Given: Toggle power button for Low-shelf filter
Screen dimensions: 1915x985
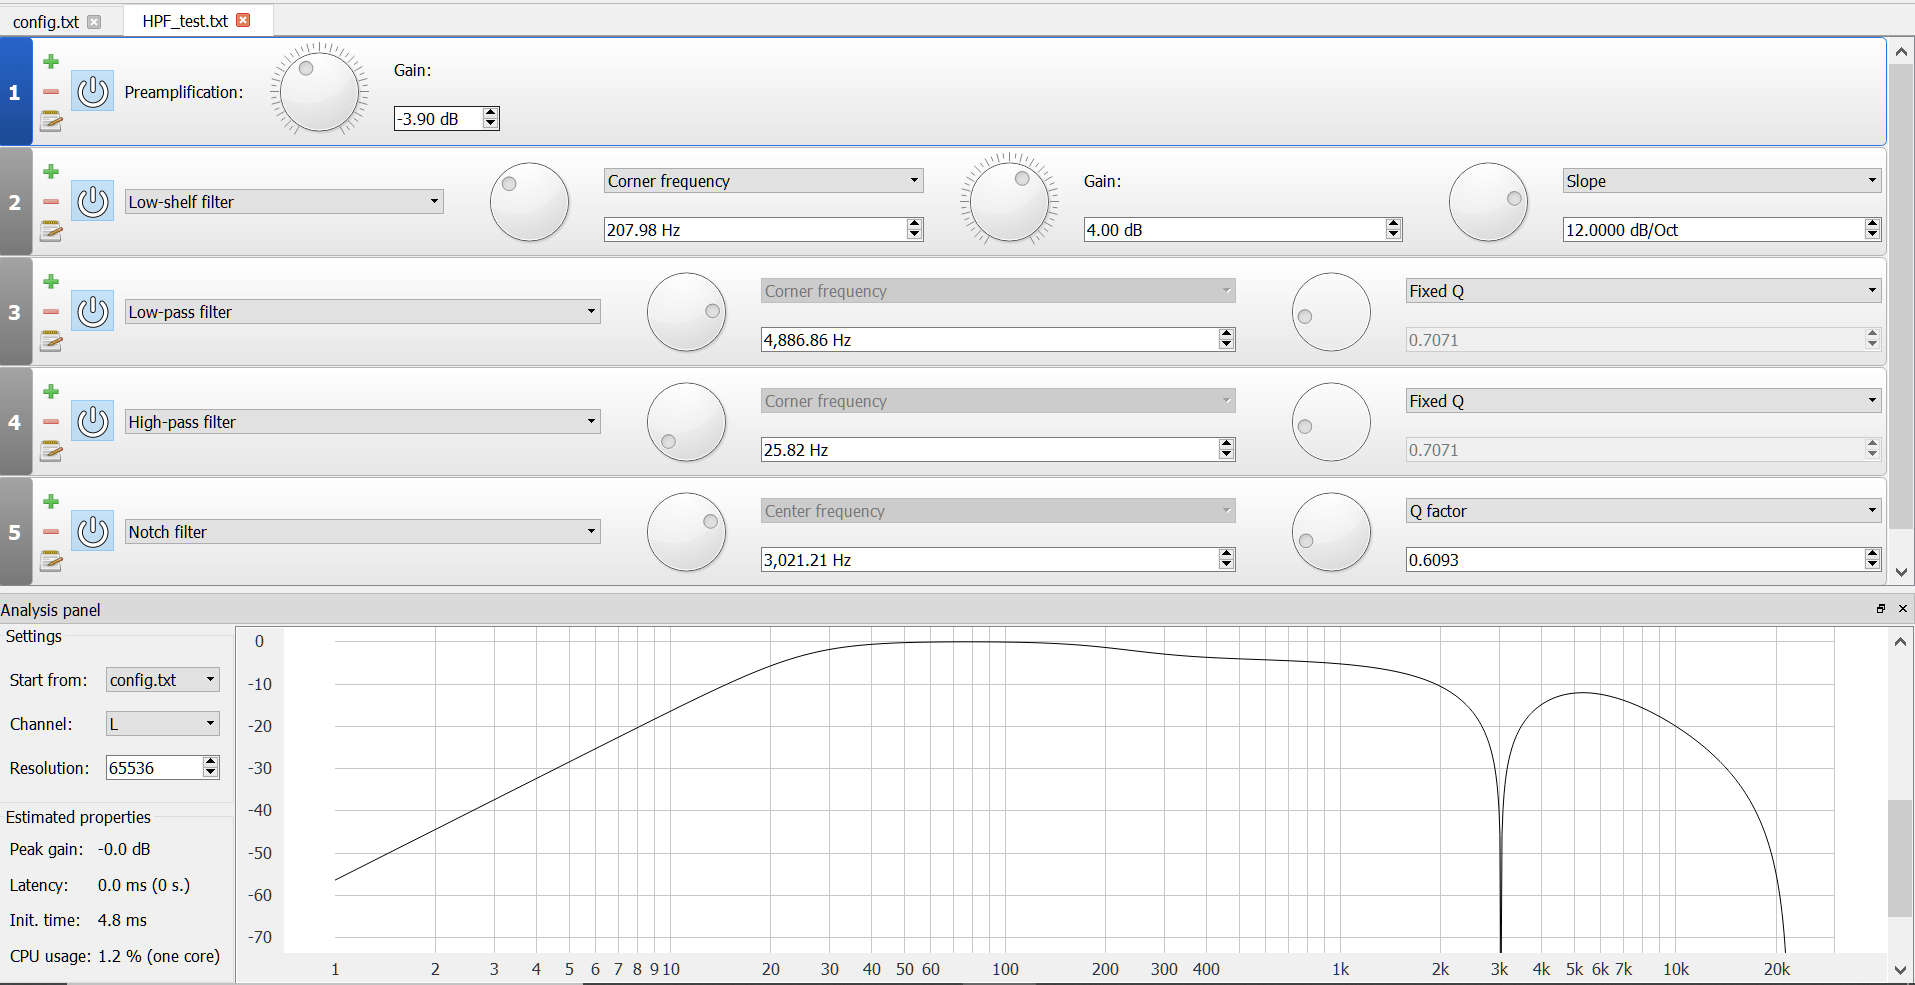Looking at the screenshot, I should tap(93, 202).
